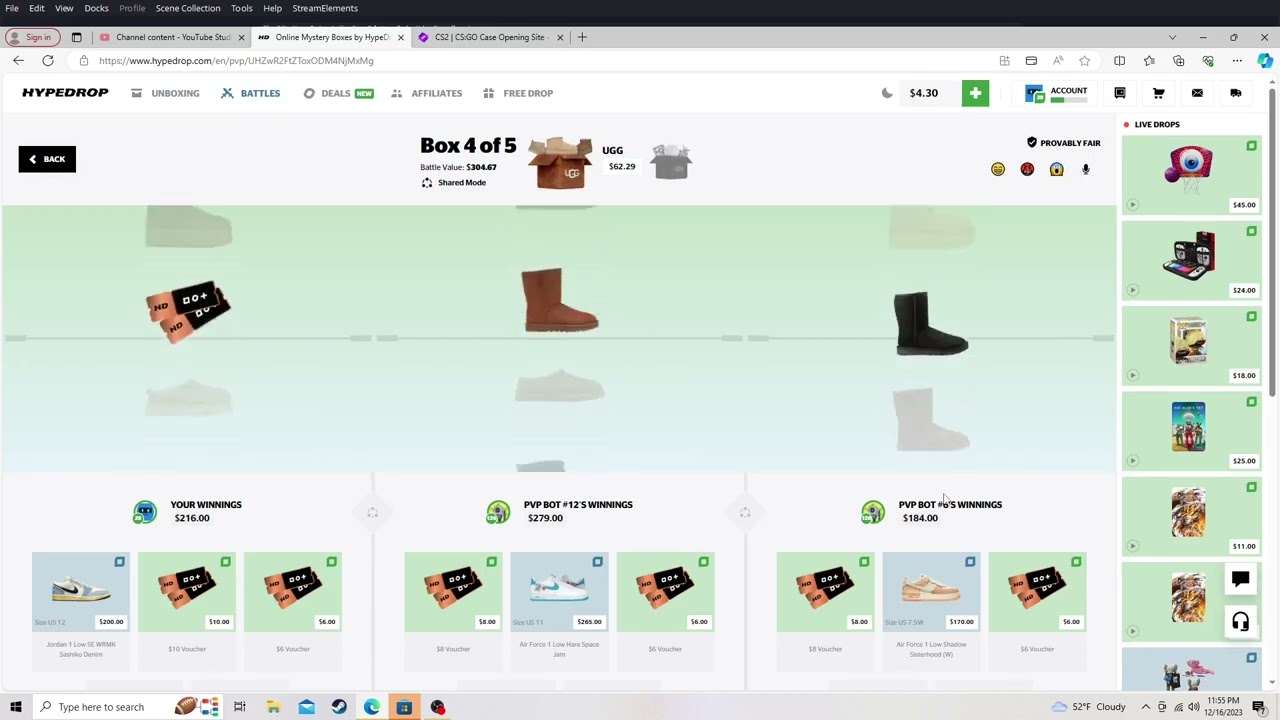Open the Unboxing section
The width and height of the screenshot is (1280, 720).
[165, 93]
